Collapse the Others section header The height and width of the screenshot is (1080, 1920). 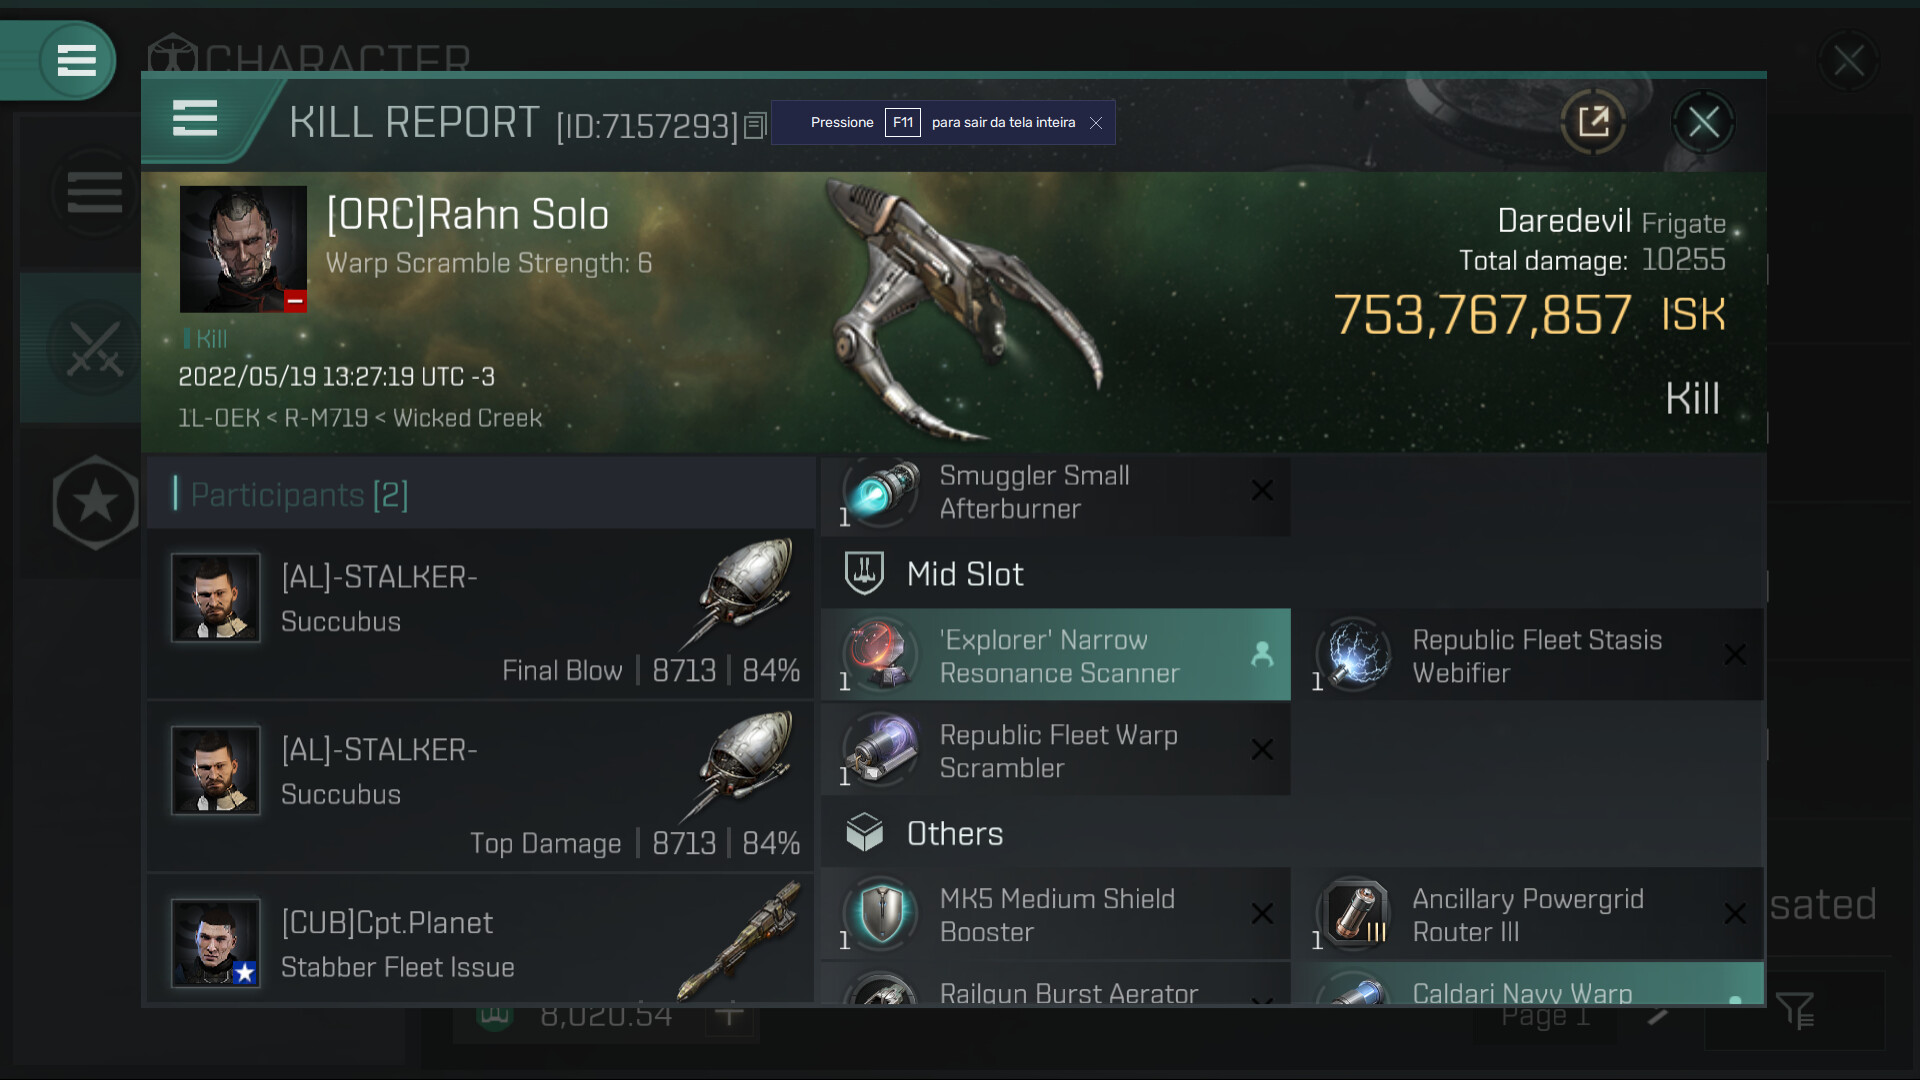tap(954, 834)
